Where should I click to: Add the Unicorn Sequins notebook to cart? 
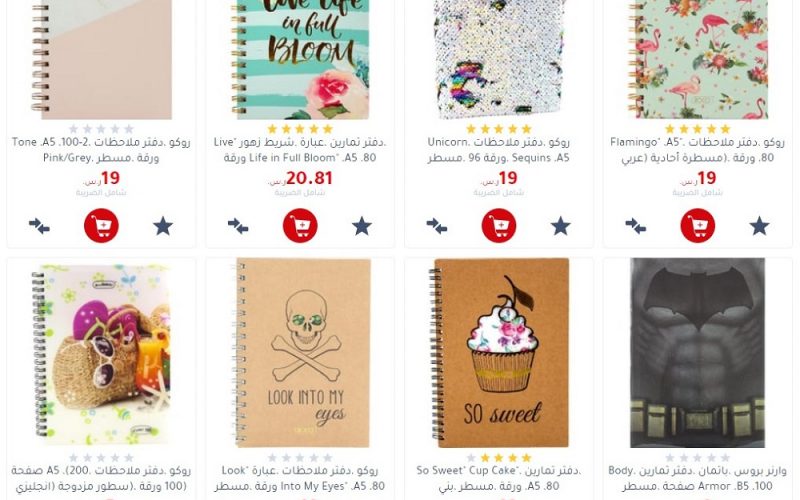(498, 226)
